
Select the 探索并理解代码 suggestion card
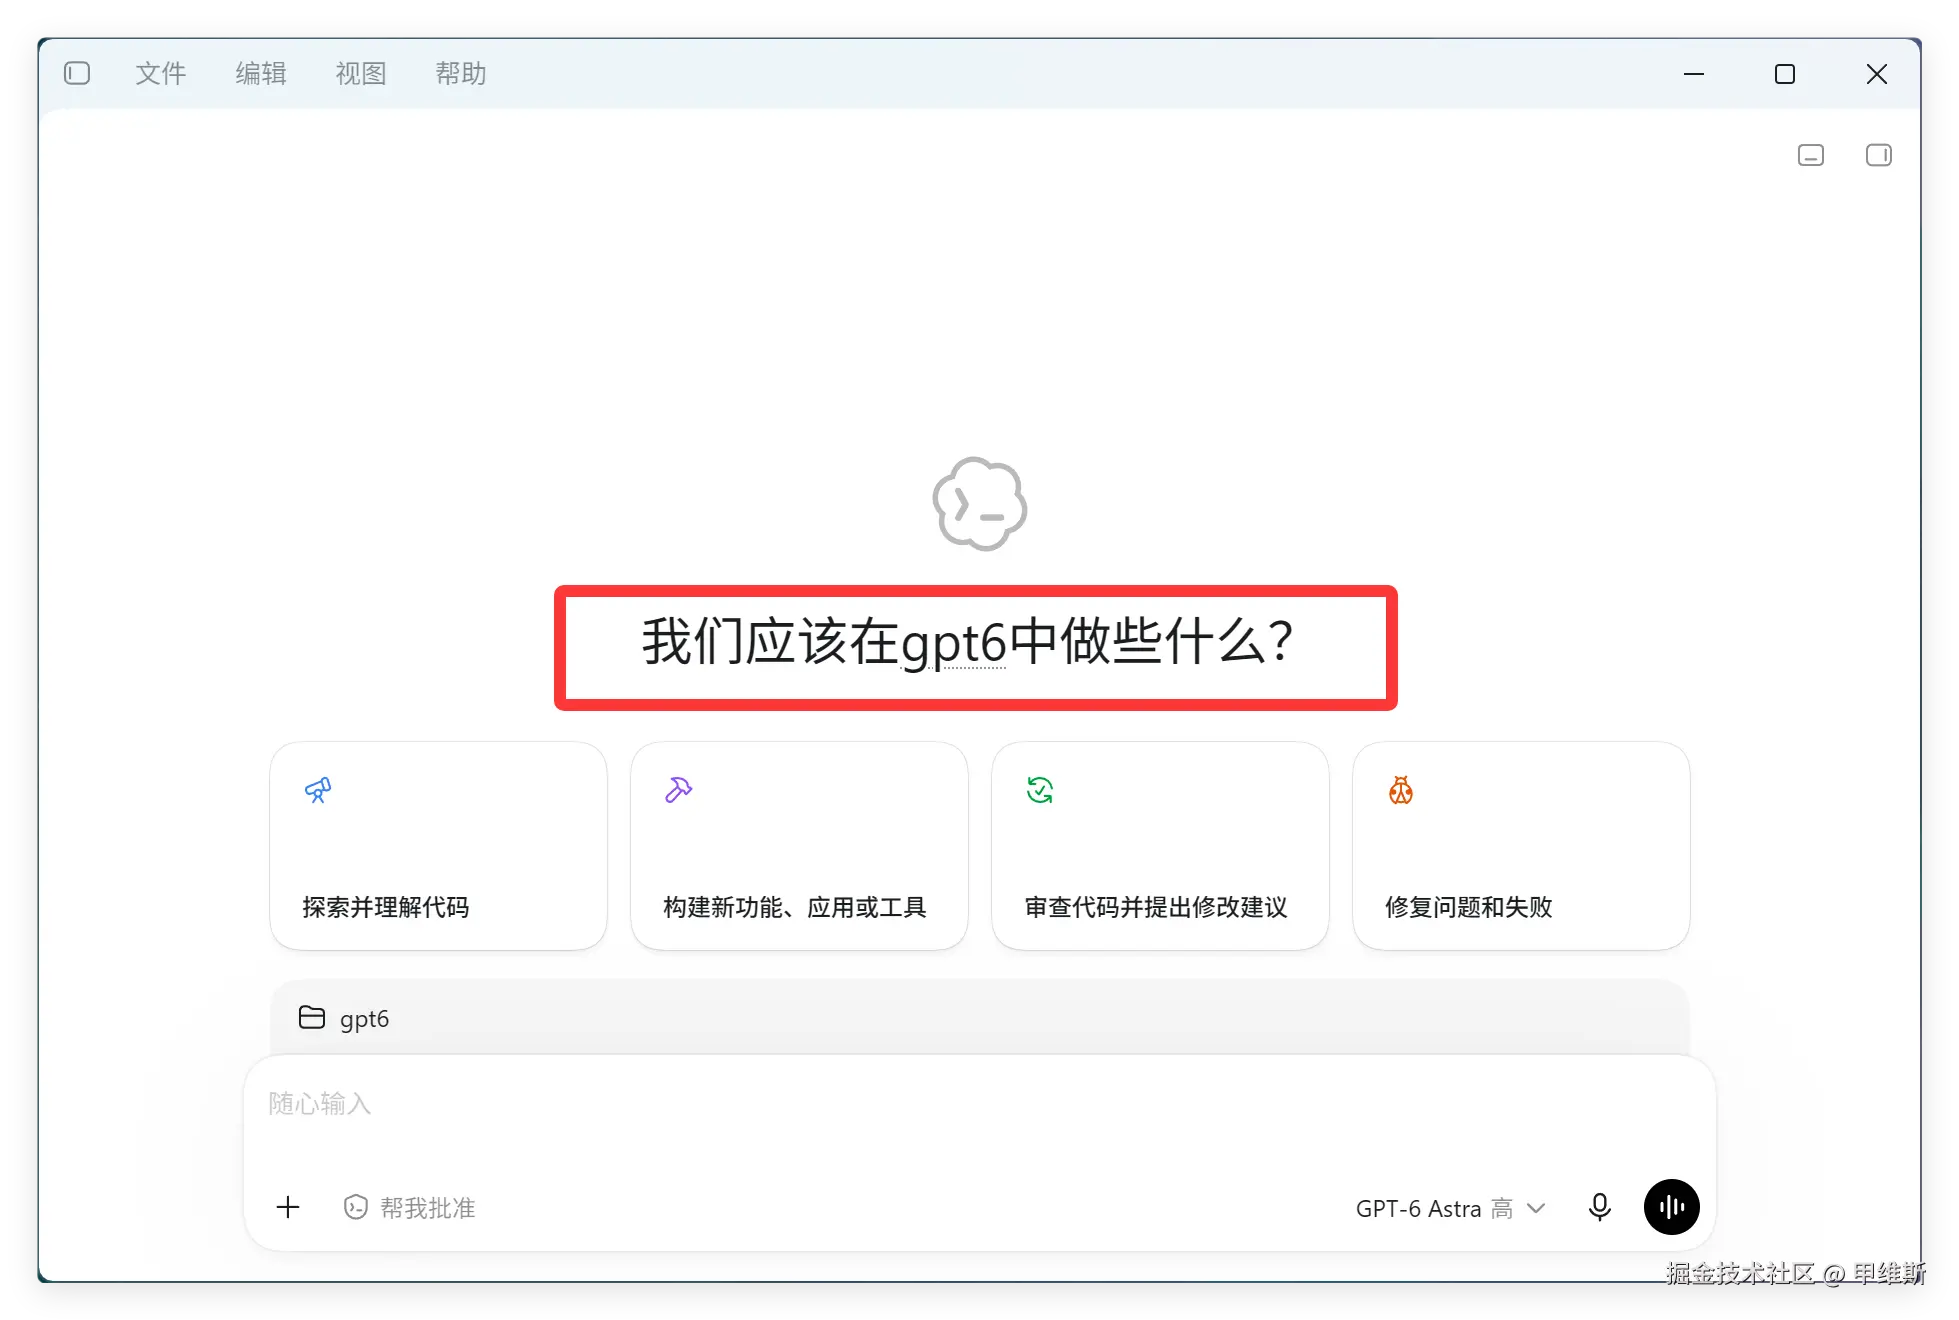[x=438, y=846]
